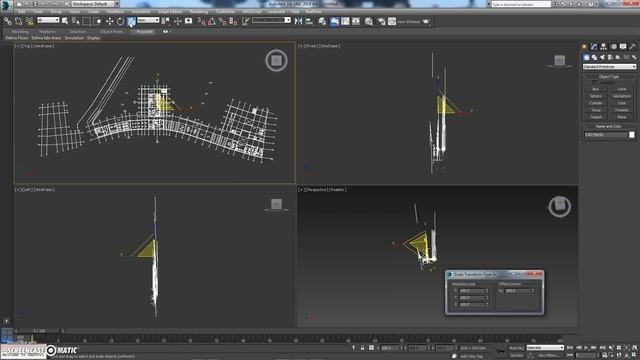Viewport: 640px width, 360px height.
Task: Open the Utilities tab in command panel
Action: [633, 47]
